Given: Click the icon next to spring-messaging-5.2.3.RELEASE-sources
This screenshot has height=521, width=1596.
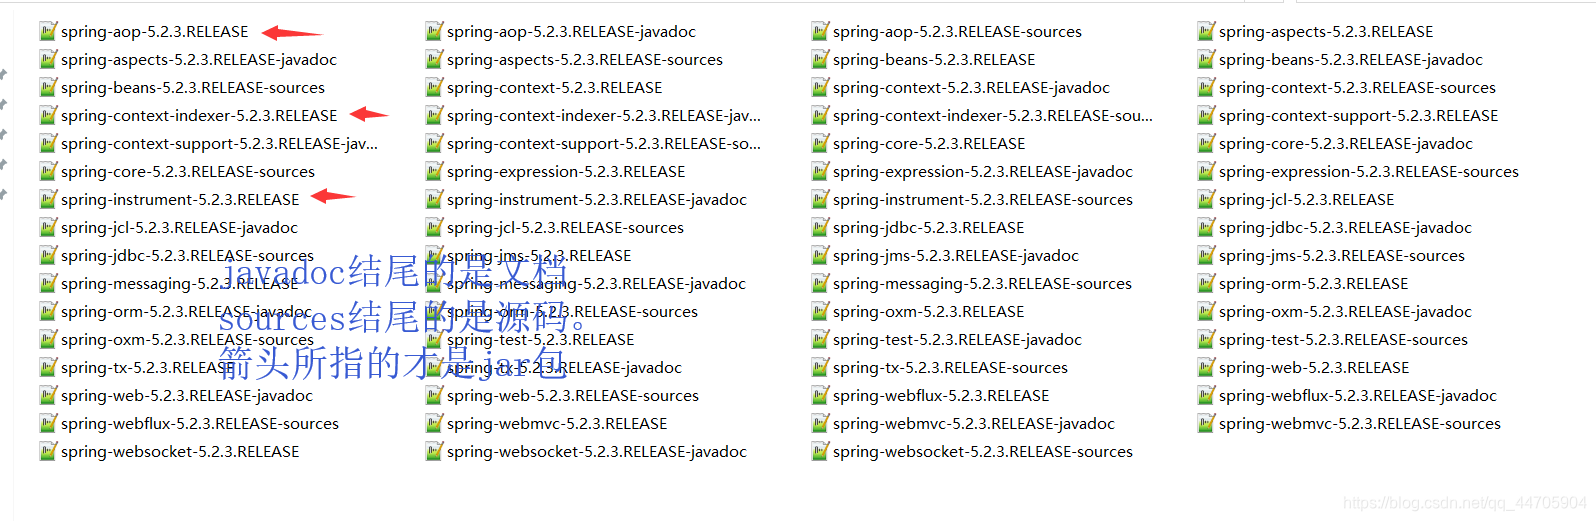Looking at the screenshot, I should coord(820,284).
